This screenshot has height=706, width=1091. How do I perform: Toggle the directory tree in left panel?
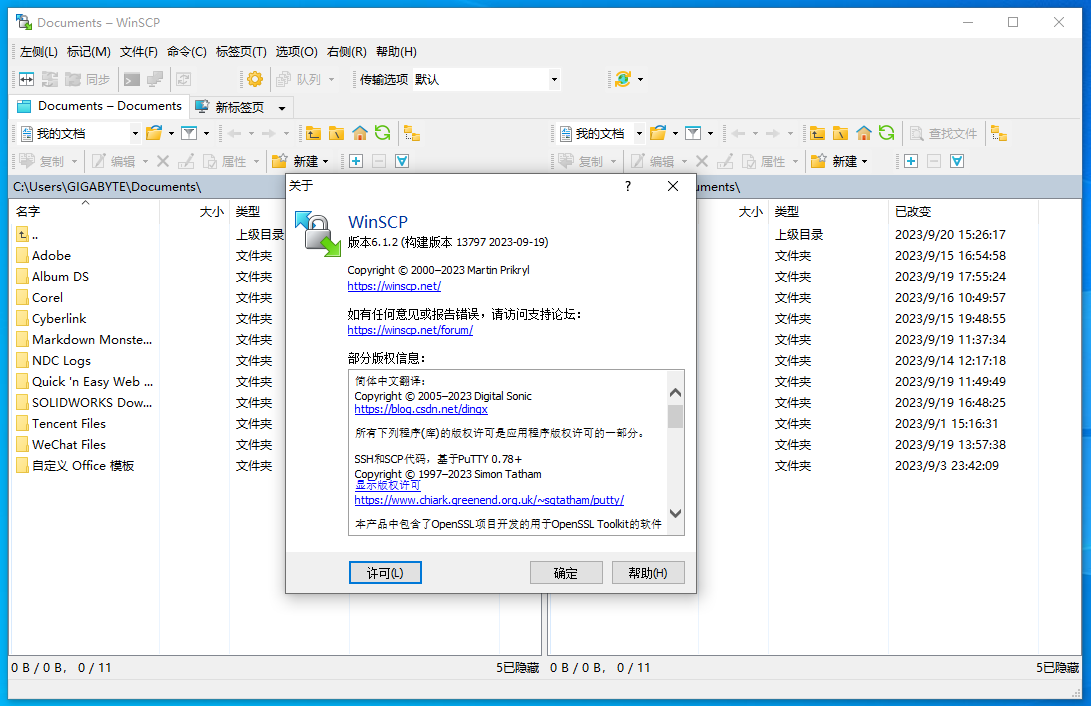pos(411,133)
